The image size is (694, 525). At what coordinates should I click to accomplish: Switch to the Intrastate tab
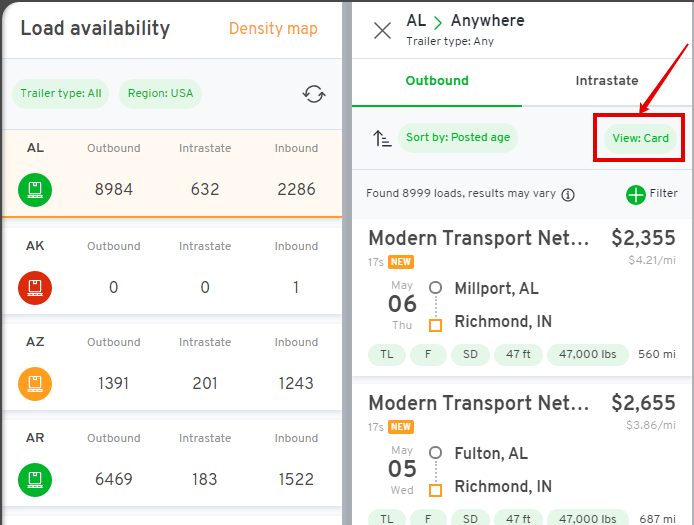click(606, 81)
